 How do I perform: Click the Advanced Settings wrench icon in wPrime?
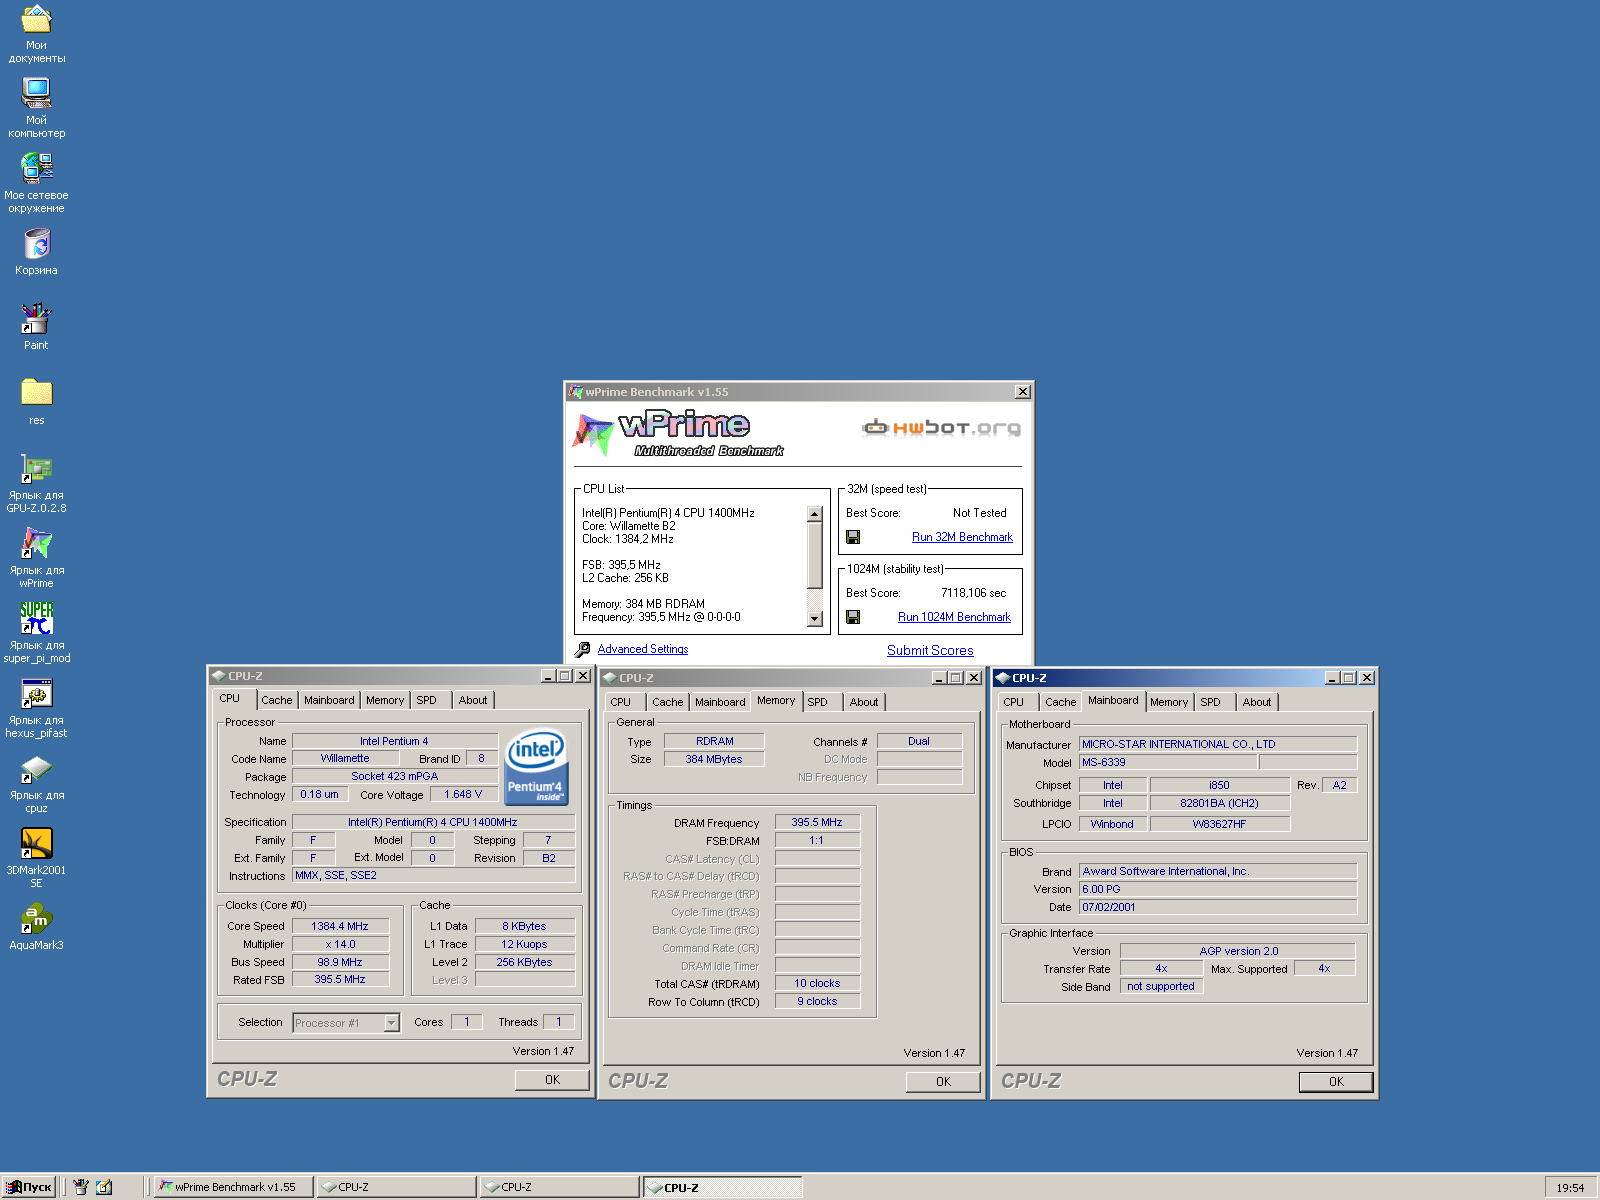[x=582, y=650]
